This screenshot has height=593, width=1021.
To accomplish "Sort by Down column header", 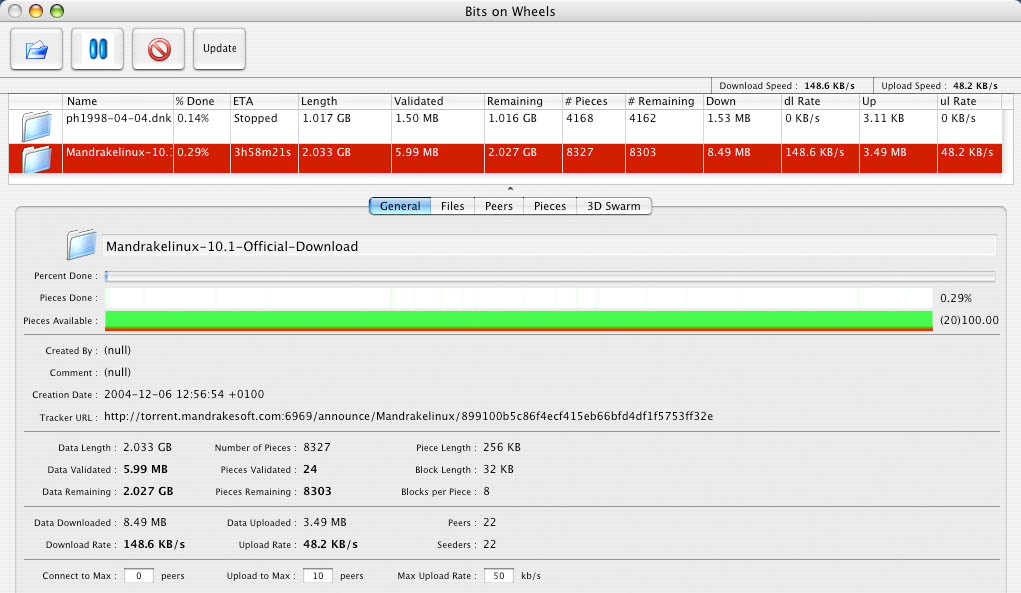I will click(742, 102).
